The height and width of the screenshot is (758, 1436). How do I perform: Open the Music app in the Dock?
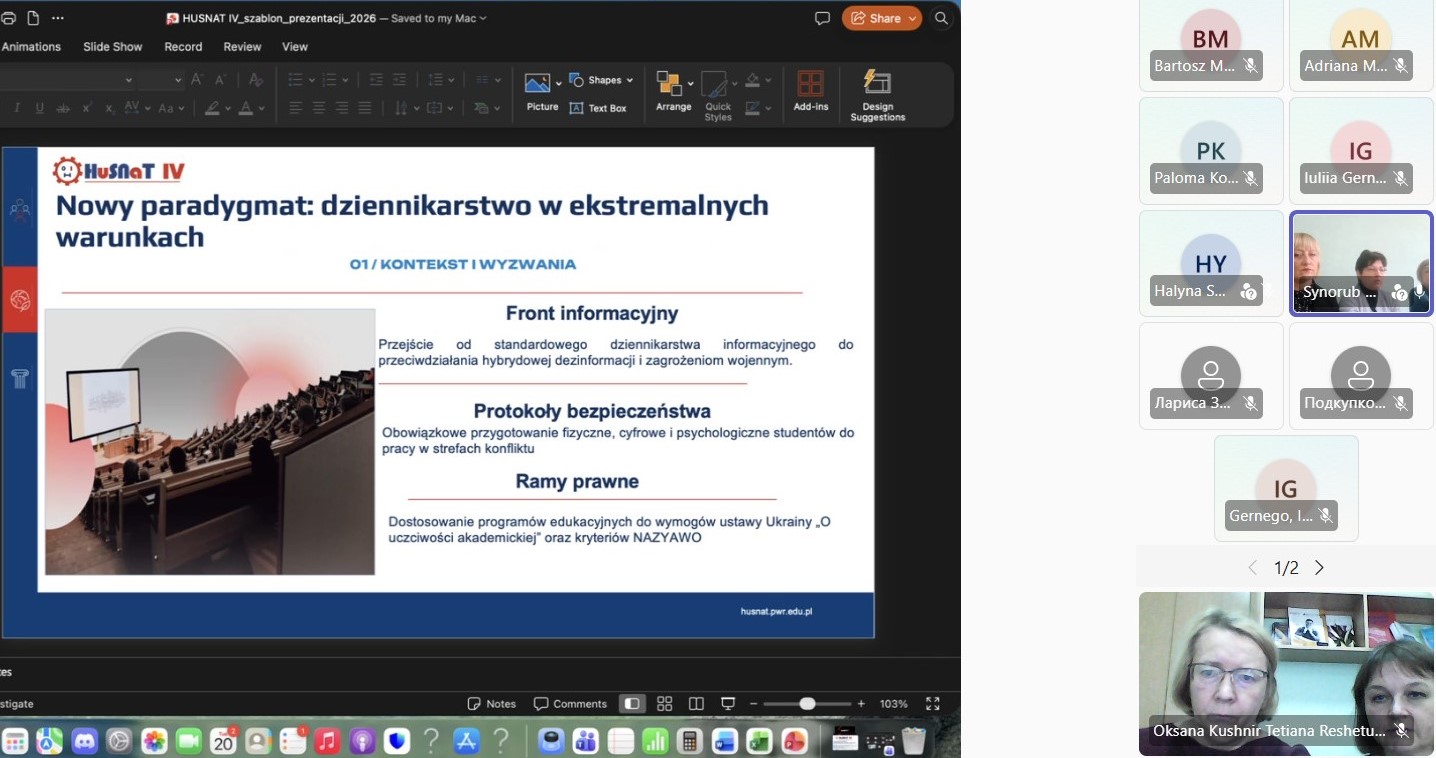pyautogui.click(x=327, y=741)
